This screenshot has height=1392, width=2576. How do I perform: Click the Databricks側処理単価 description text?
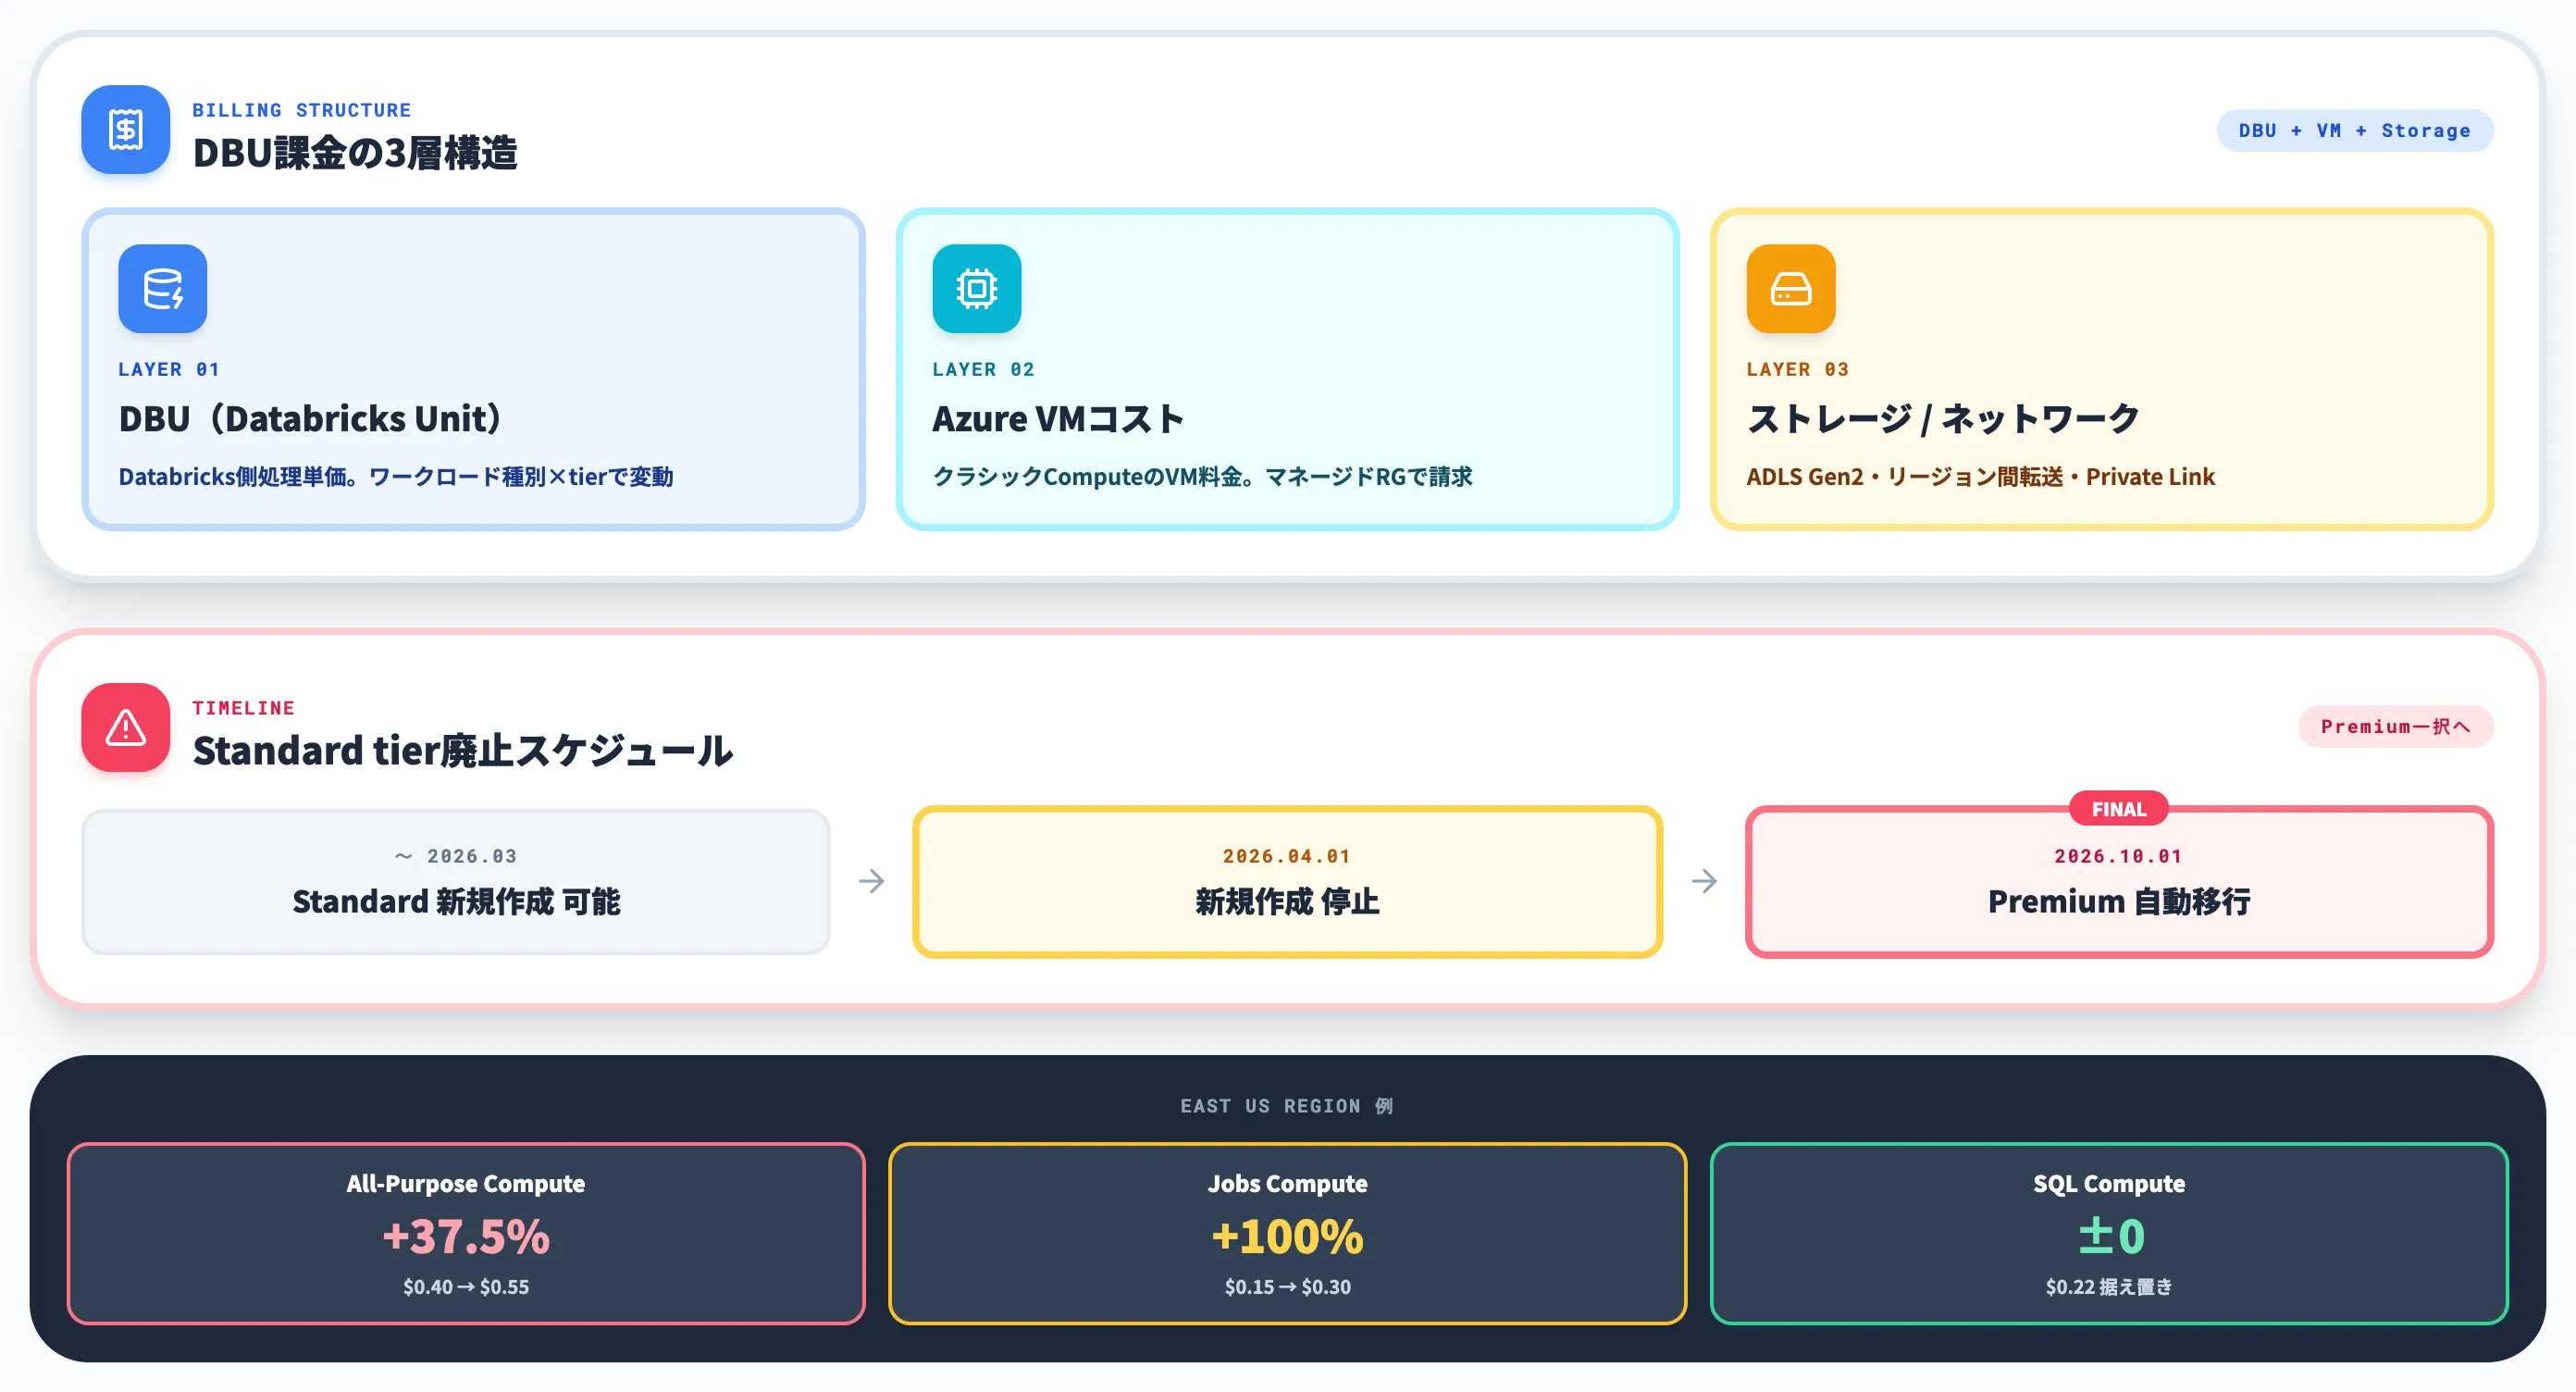[396, 476]
